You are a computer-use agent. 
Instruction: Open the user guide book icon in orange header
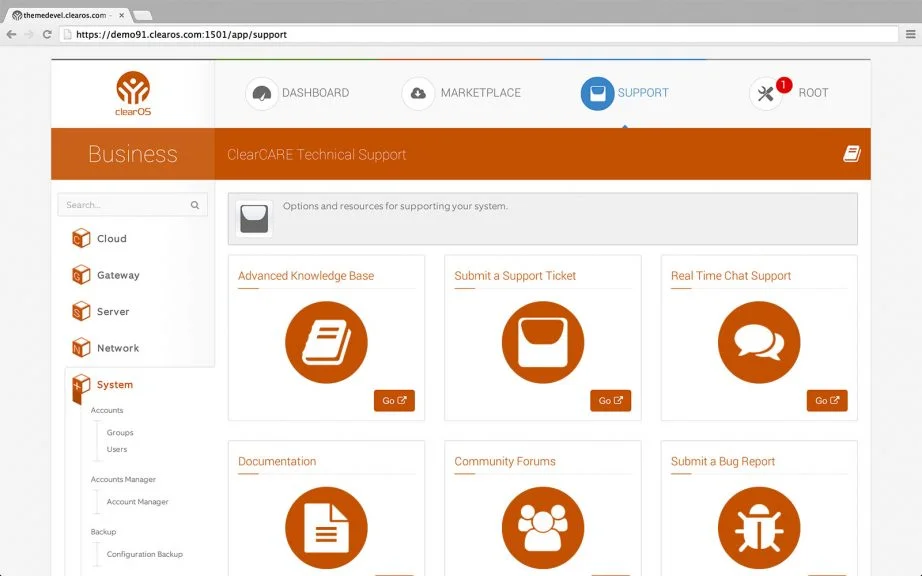pos(851,154)
